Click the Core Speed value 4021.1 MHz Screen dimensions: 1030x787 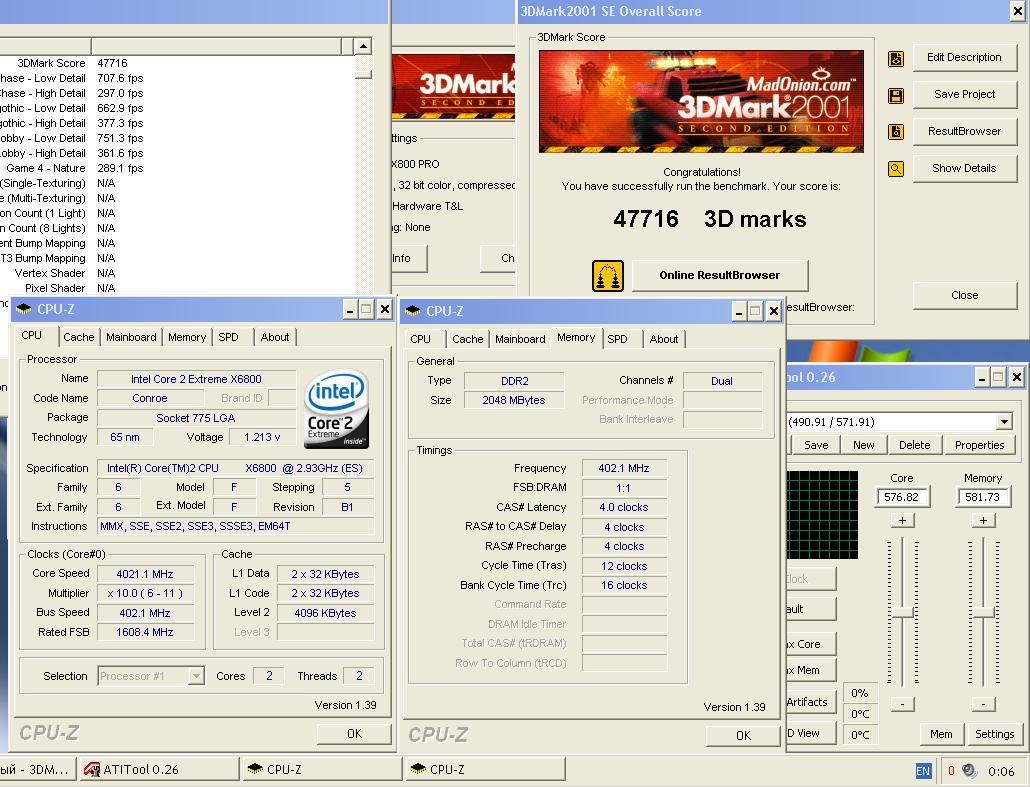[145, 574]
